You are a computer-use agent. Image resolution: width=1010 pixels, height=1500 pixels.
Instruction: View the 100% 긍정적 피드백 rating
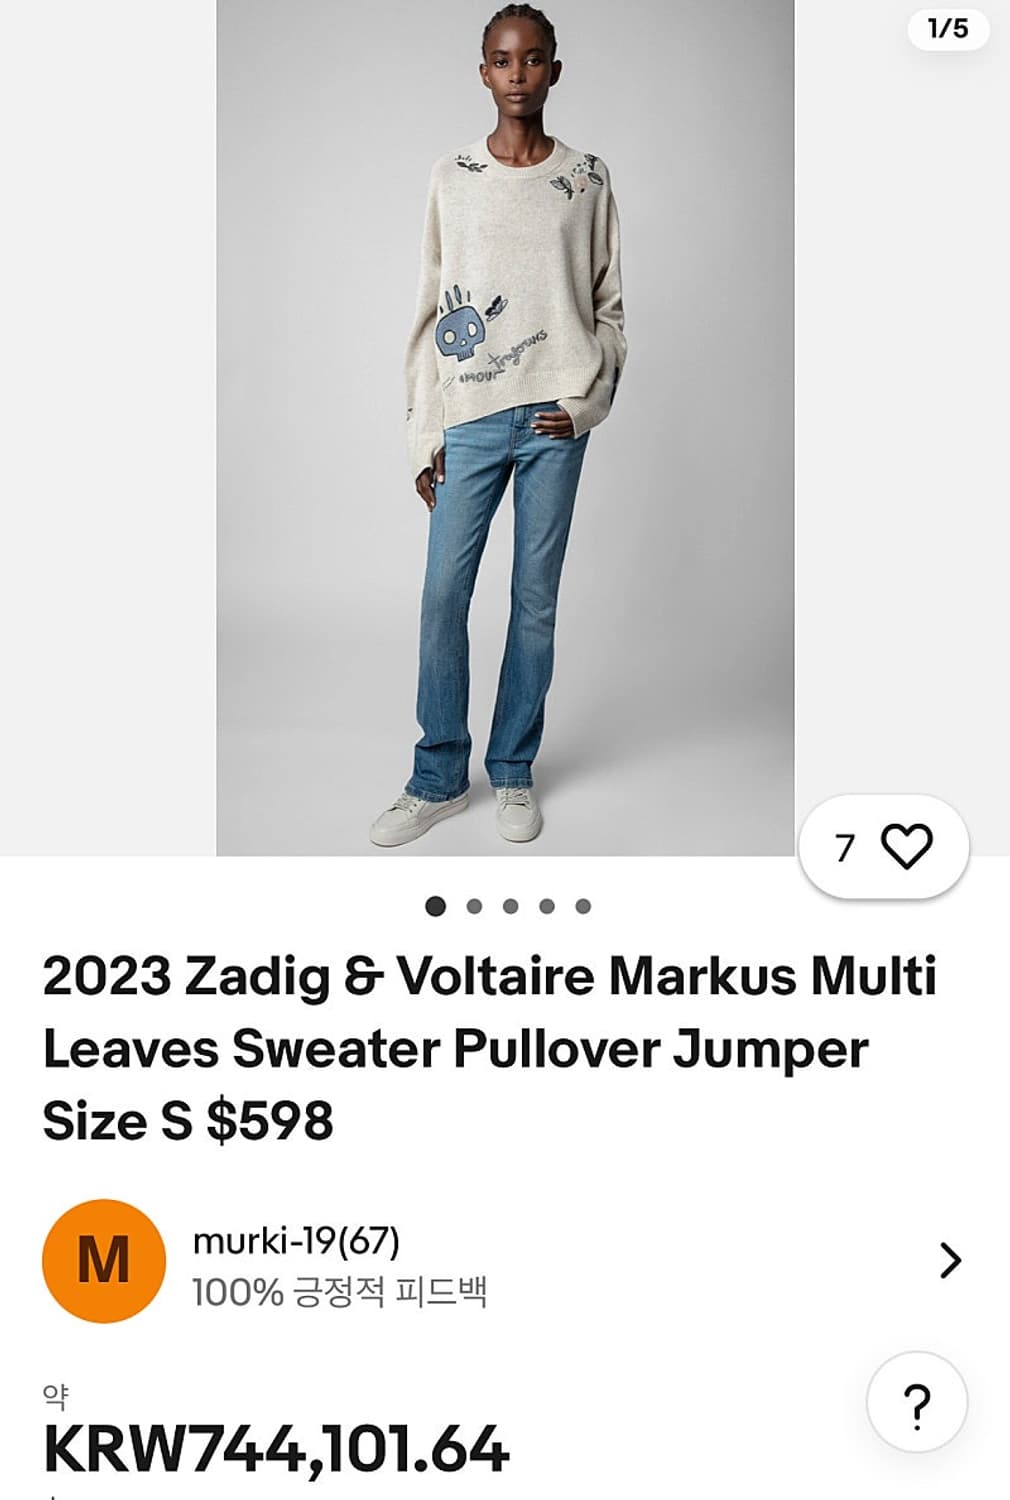tap(340, 1292)
